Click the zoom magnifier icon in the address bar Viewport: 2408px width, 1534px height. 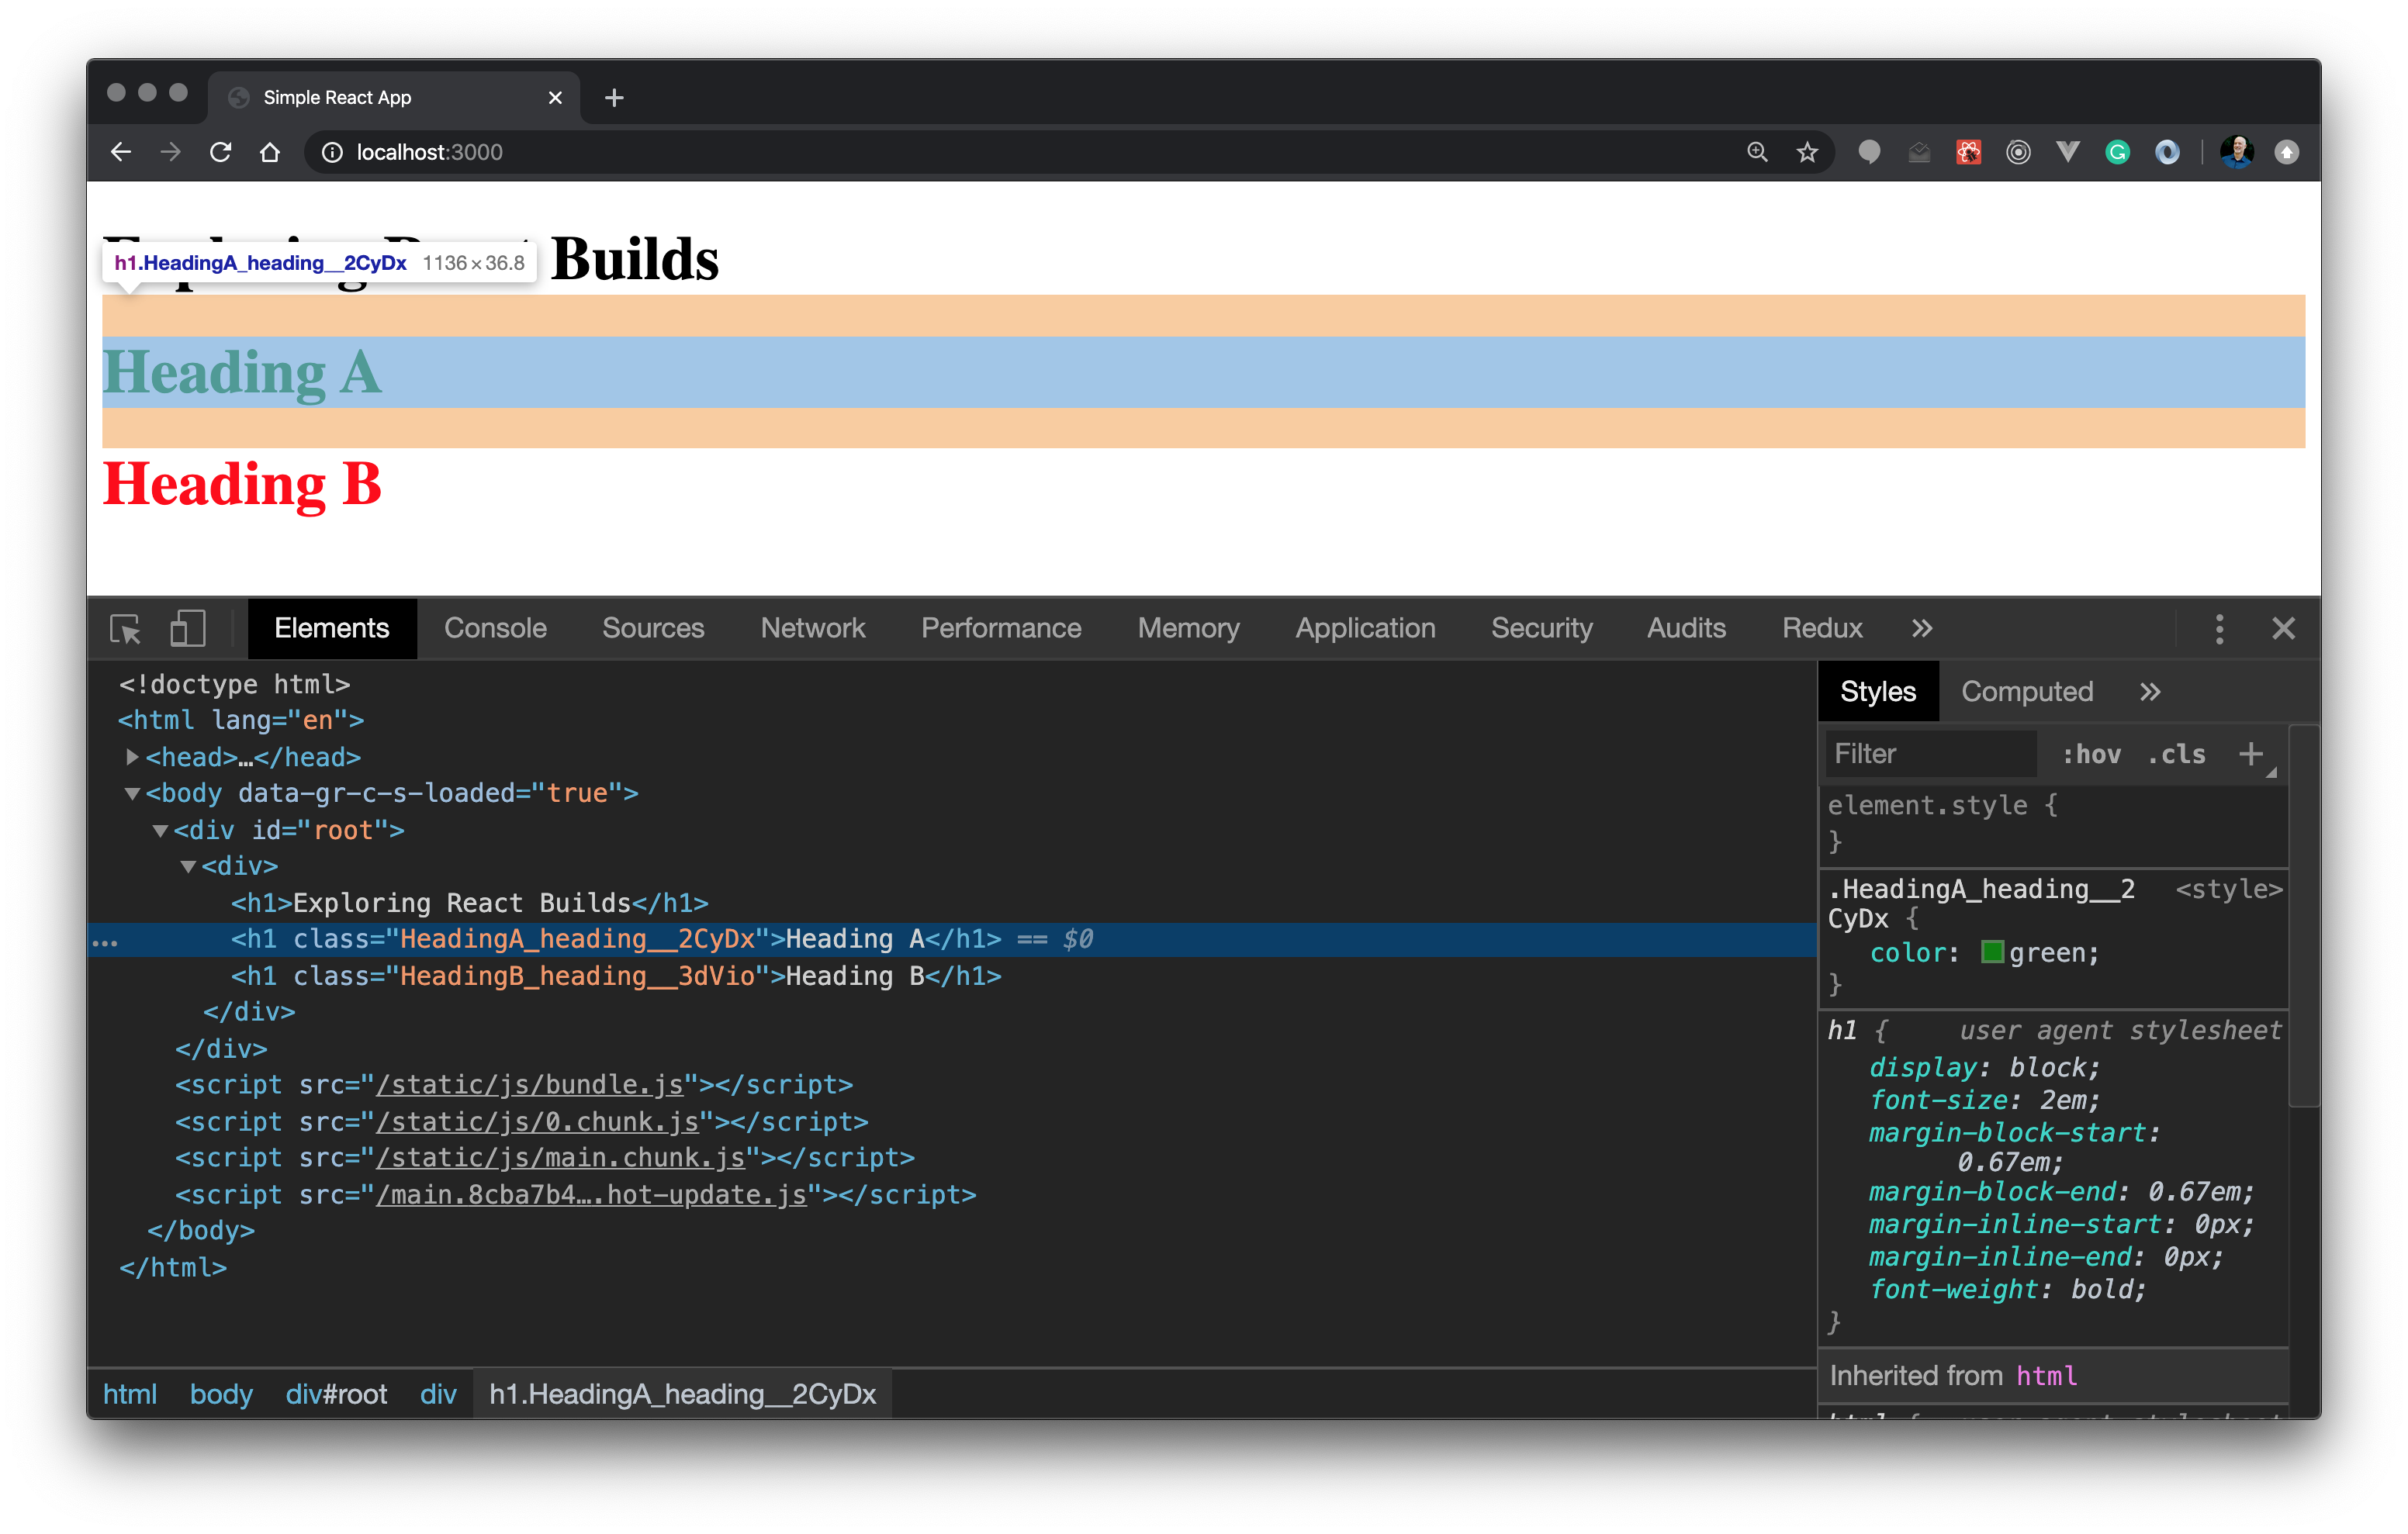pyautogui.click(x=1757, y=152)
